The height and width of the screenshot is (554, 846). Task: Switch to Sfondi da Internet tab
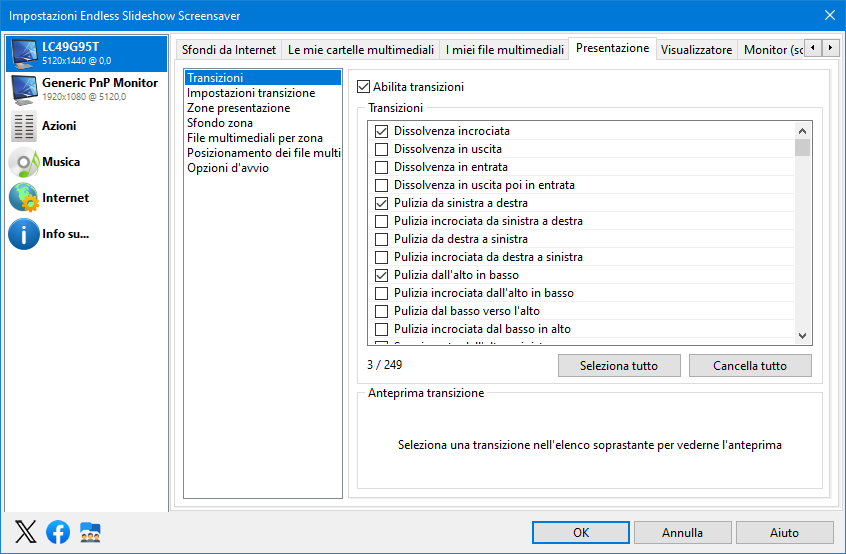(x=229, y=50)
